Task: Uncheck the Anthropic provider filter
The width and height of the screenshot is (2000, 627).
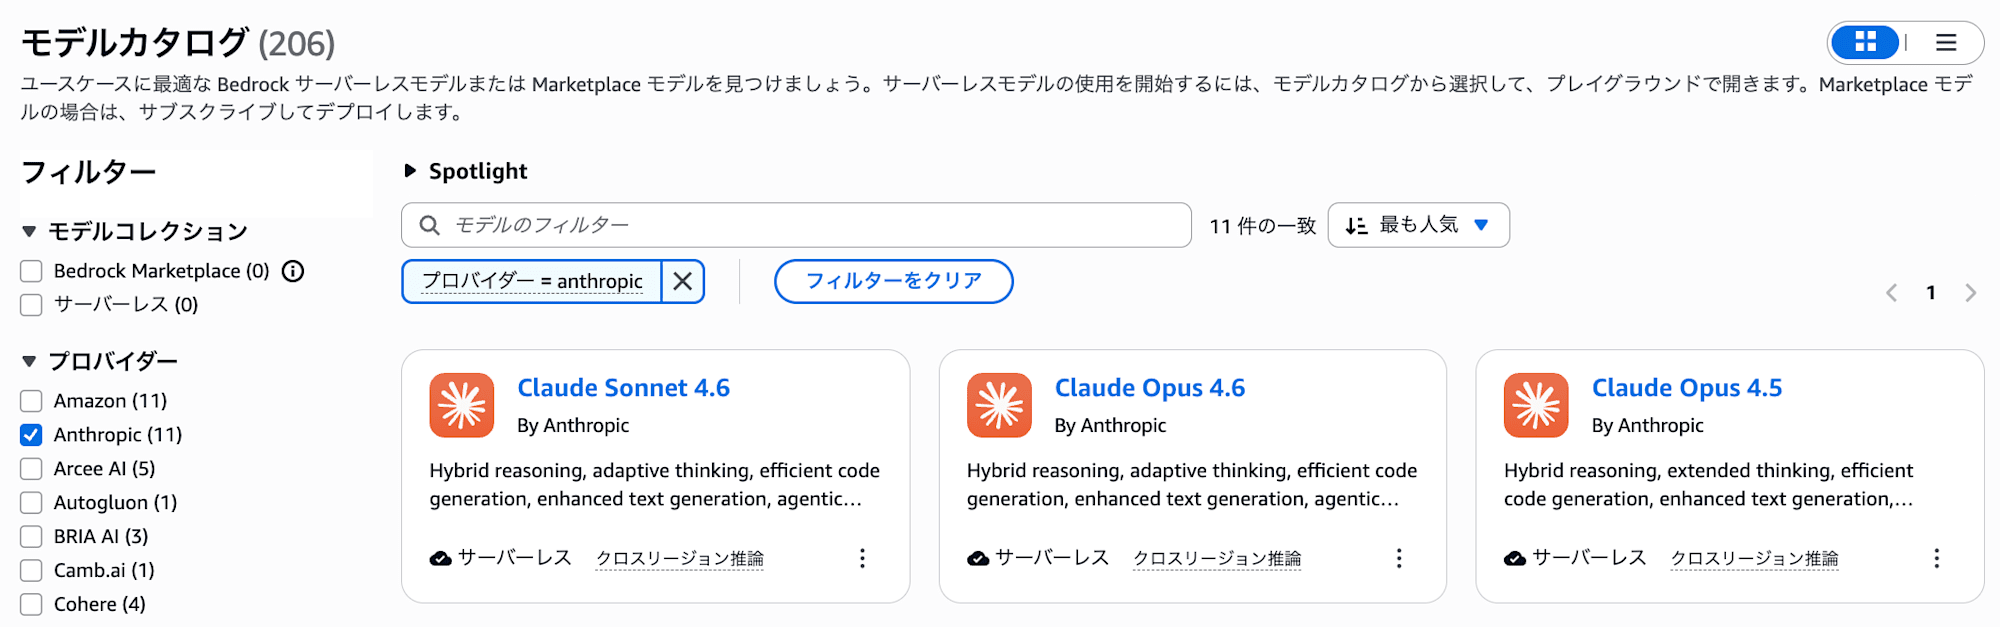Action: coord(30,434)
